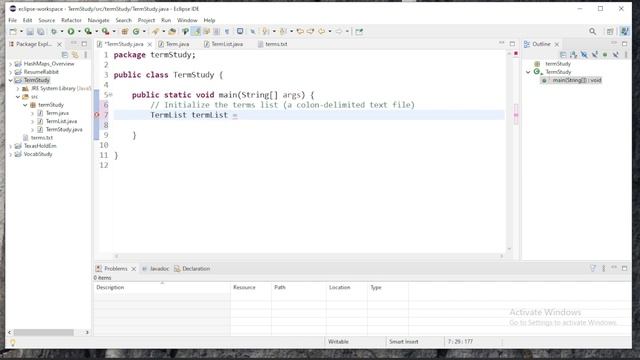Open the Window menu
The height and width of the screenshot is (360, 640).
pyautogui.click(x=187, y=20)
